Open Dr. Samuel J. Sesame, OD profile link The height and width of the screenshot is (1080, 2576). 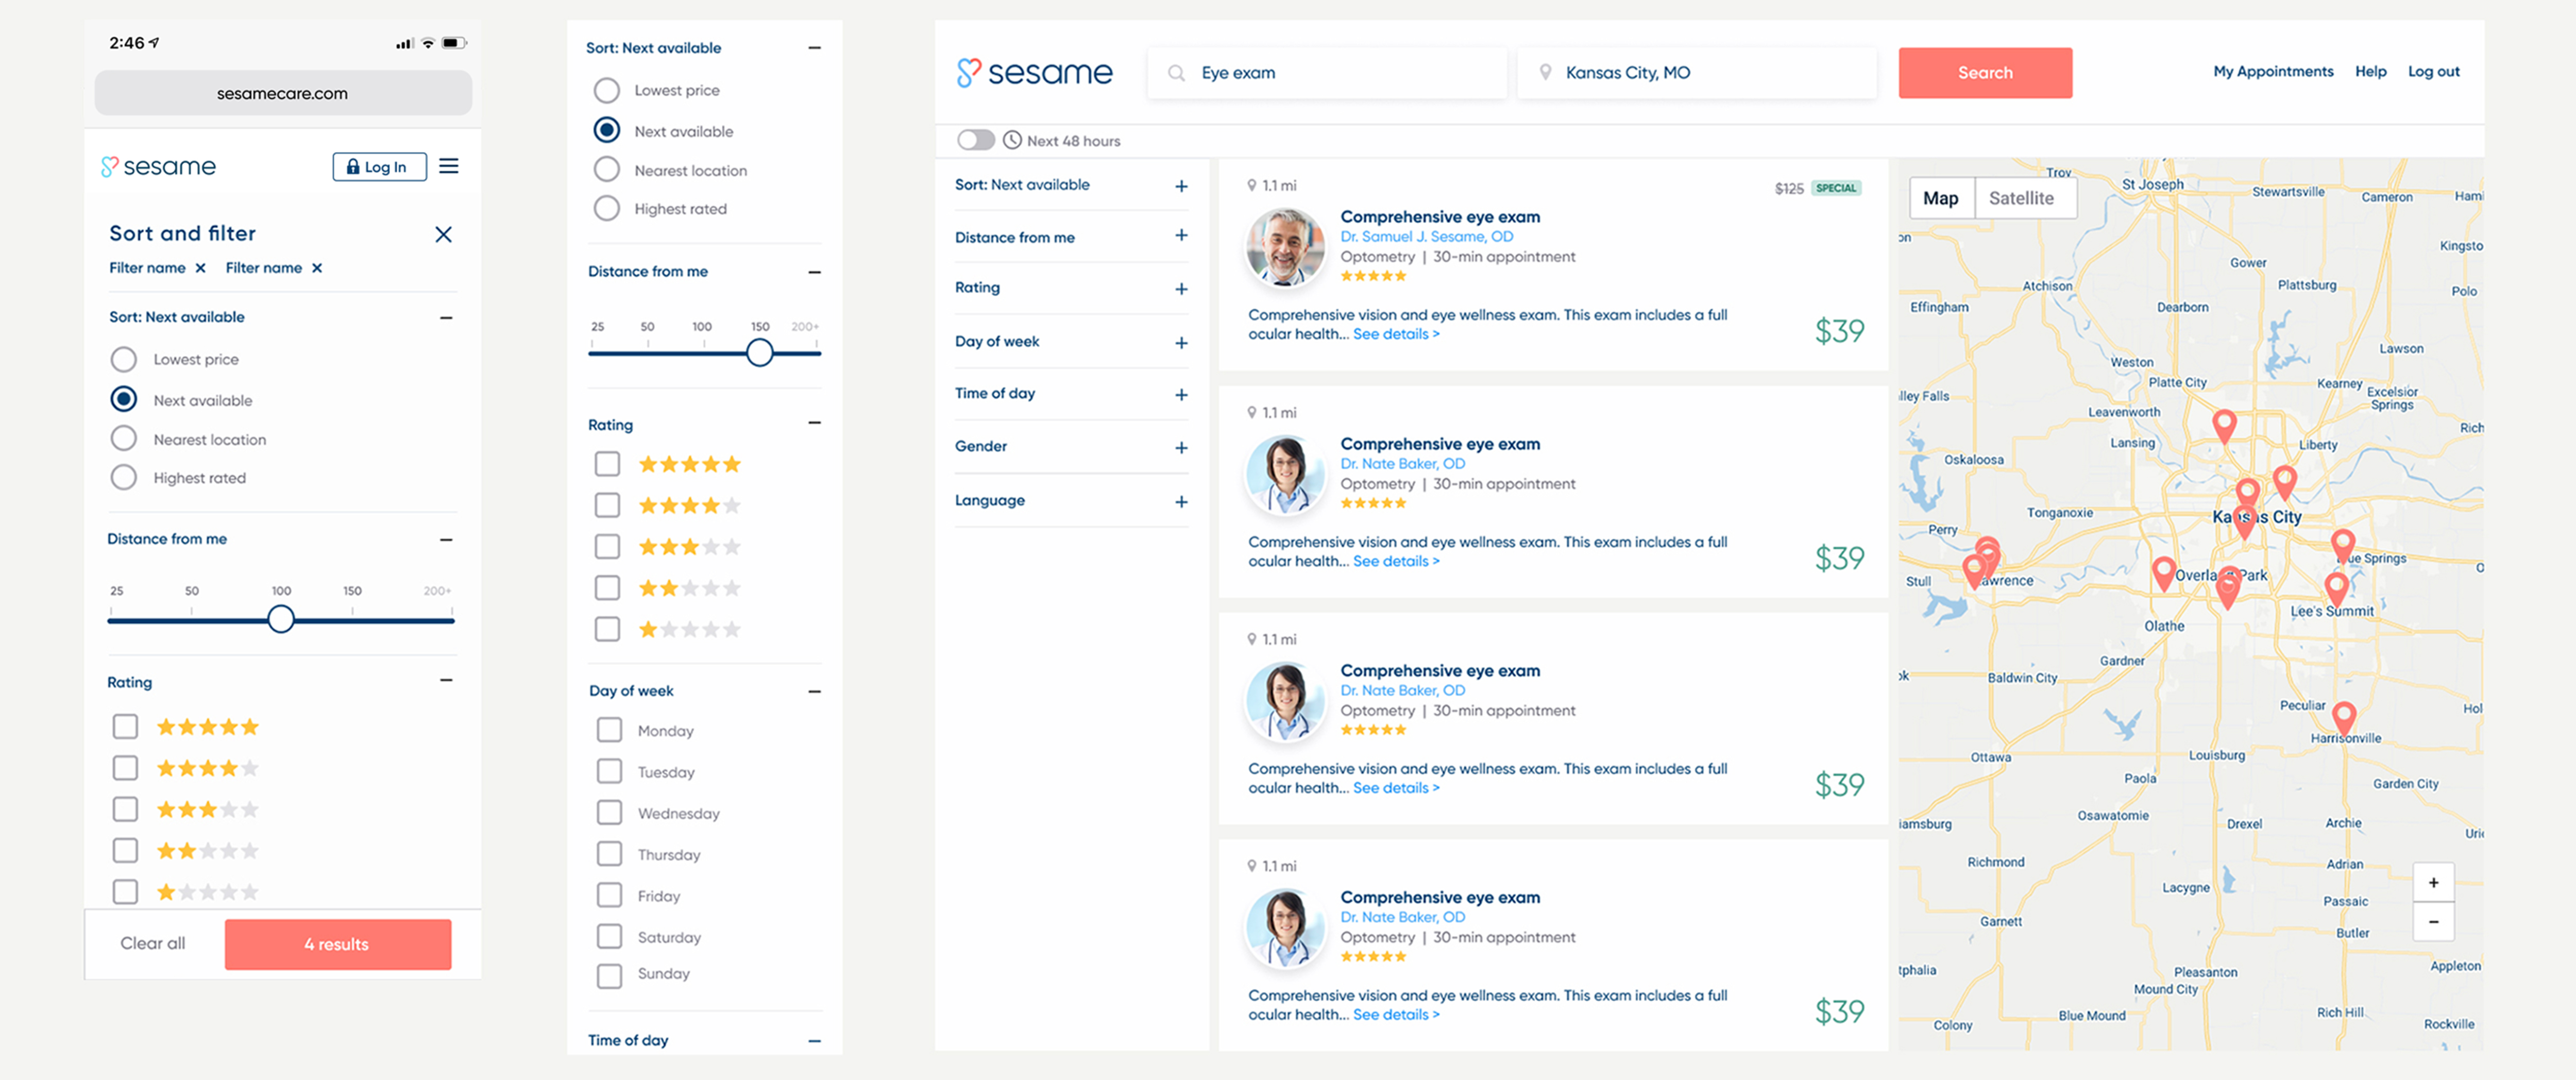pos(1426,236)
